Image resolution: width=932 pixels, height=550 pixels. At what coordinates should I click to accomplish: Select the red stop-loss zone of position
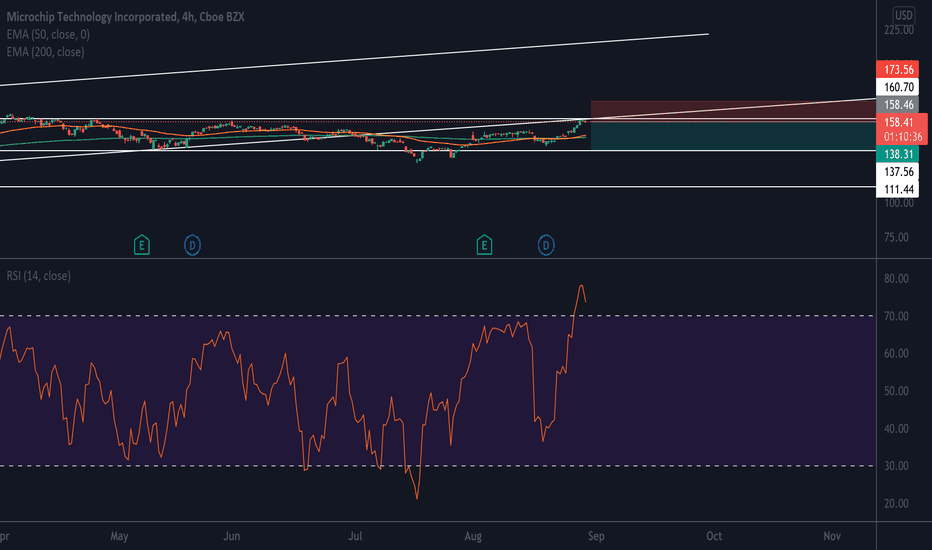(733, 111)
